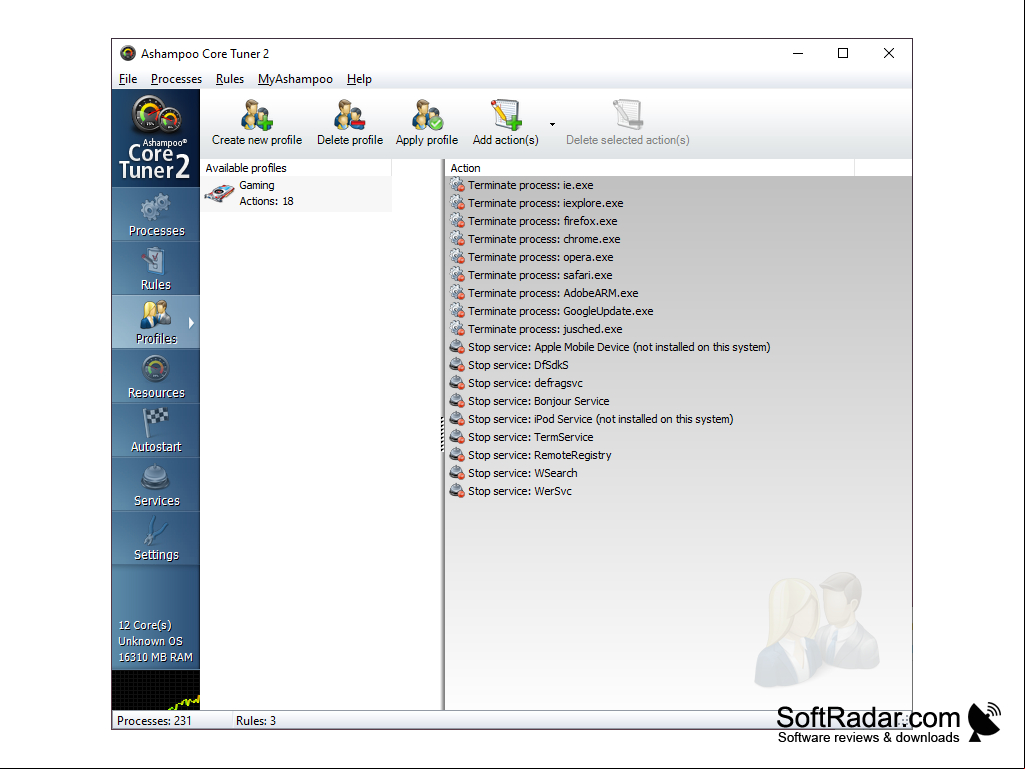Click the Rules: 3 status bar entry
The height and width of the screenshot is (769, 1025).
(256, 721)
